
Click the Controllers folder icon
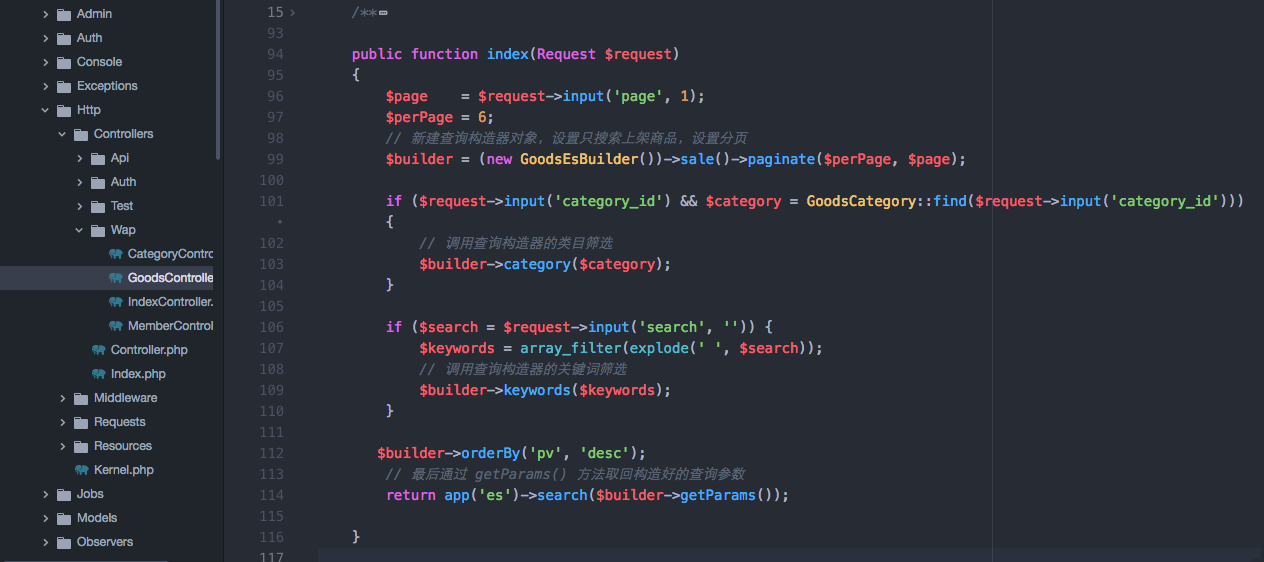coord(81,134)
